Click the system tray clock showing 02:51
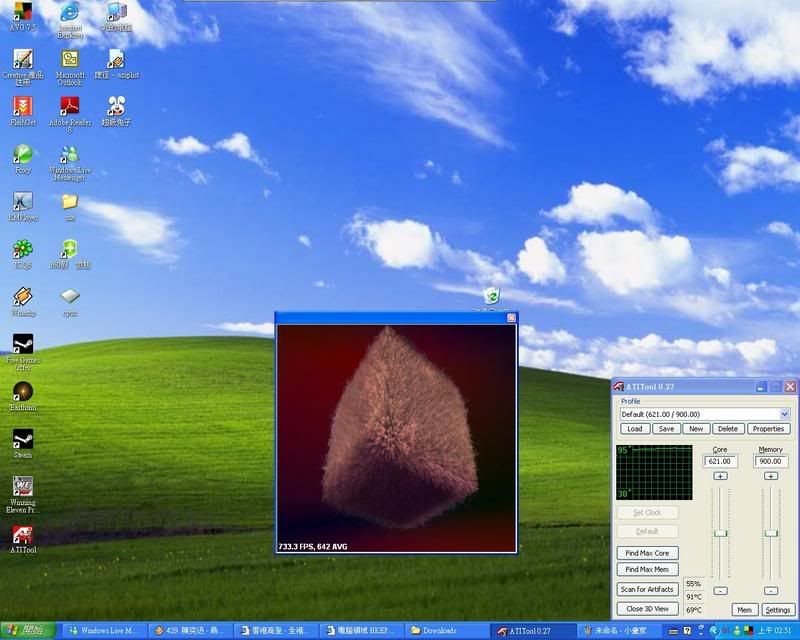 (x=774, y=631)
